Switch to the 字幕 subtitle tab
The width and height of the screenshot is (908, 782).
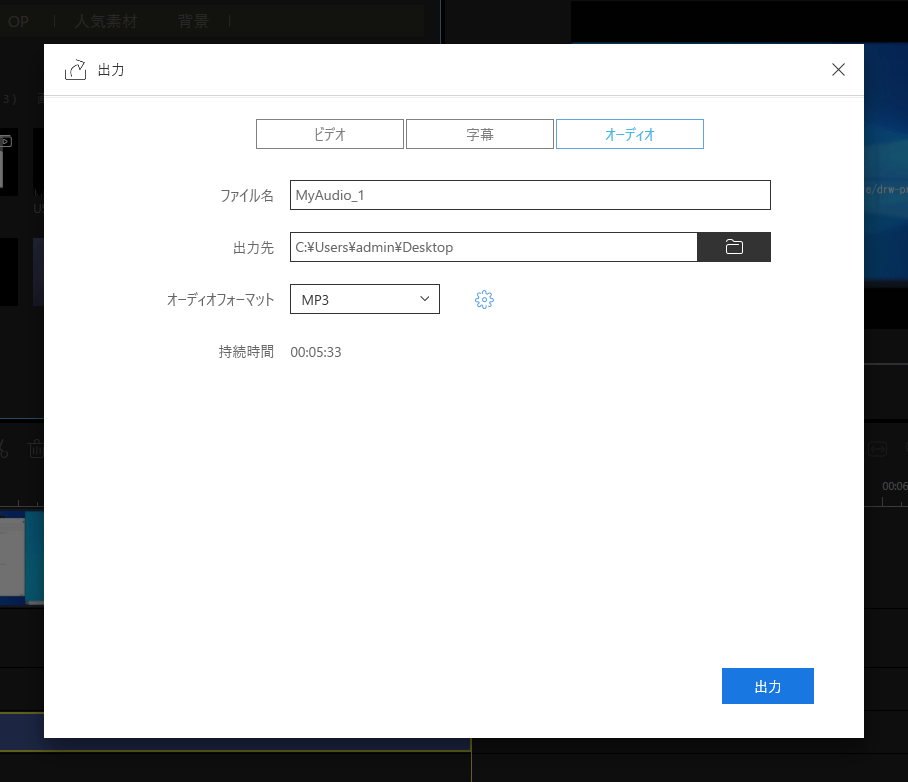click(x=480, y=133)
